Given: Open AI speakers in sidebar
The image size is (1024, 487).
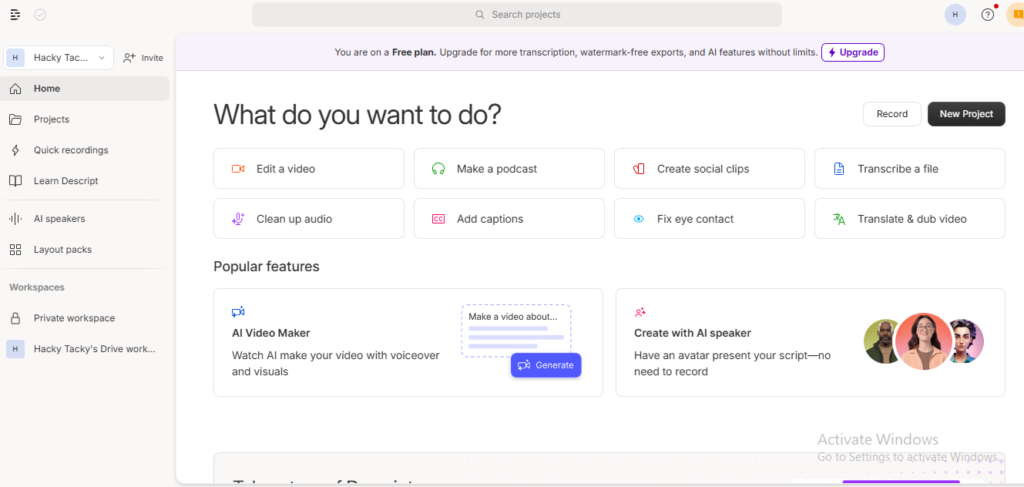Looking at the screenshot, I should (x=85, y=219).
